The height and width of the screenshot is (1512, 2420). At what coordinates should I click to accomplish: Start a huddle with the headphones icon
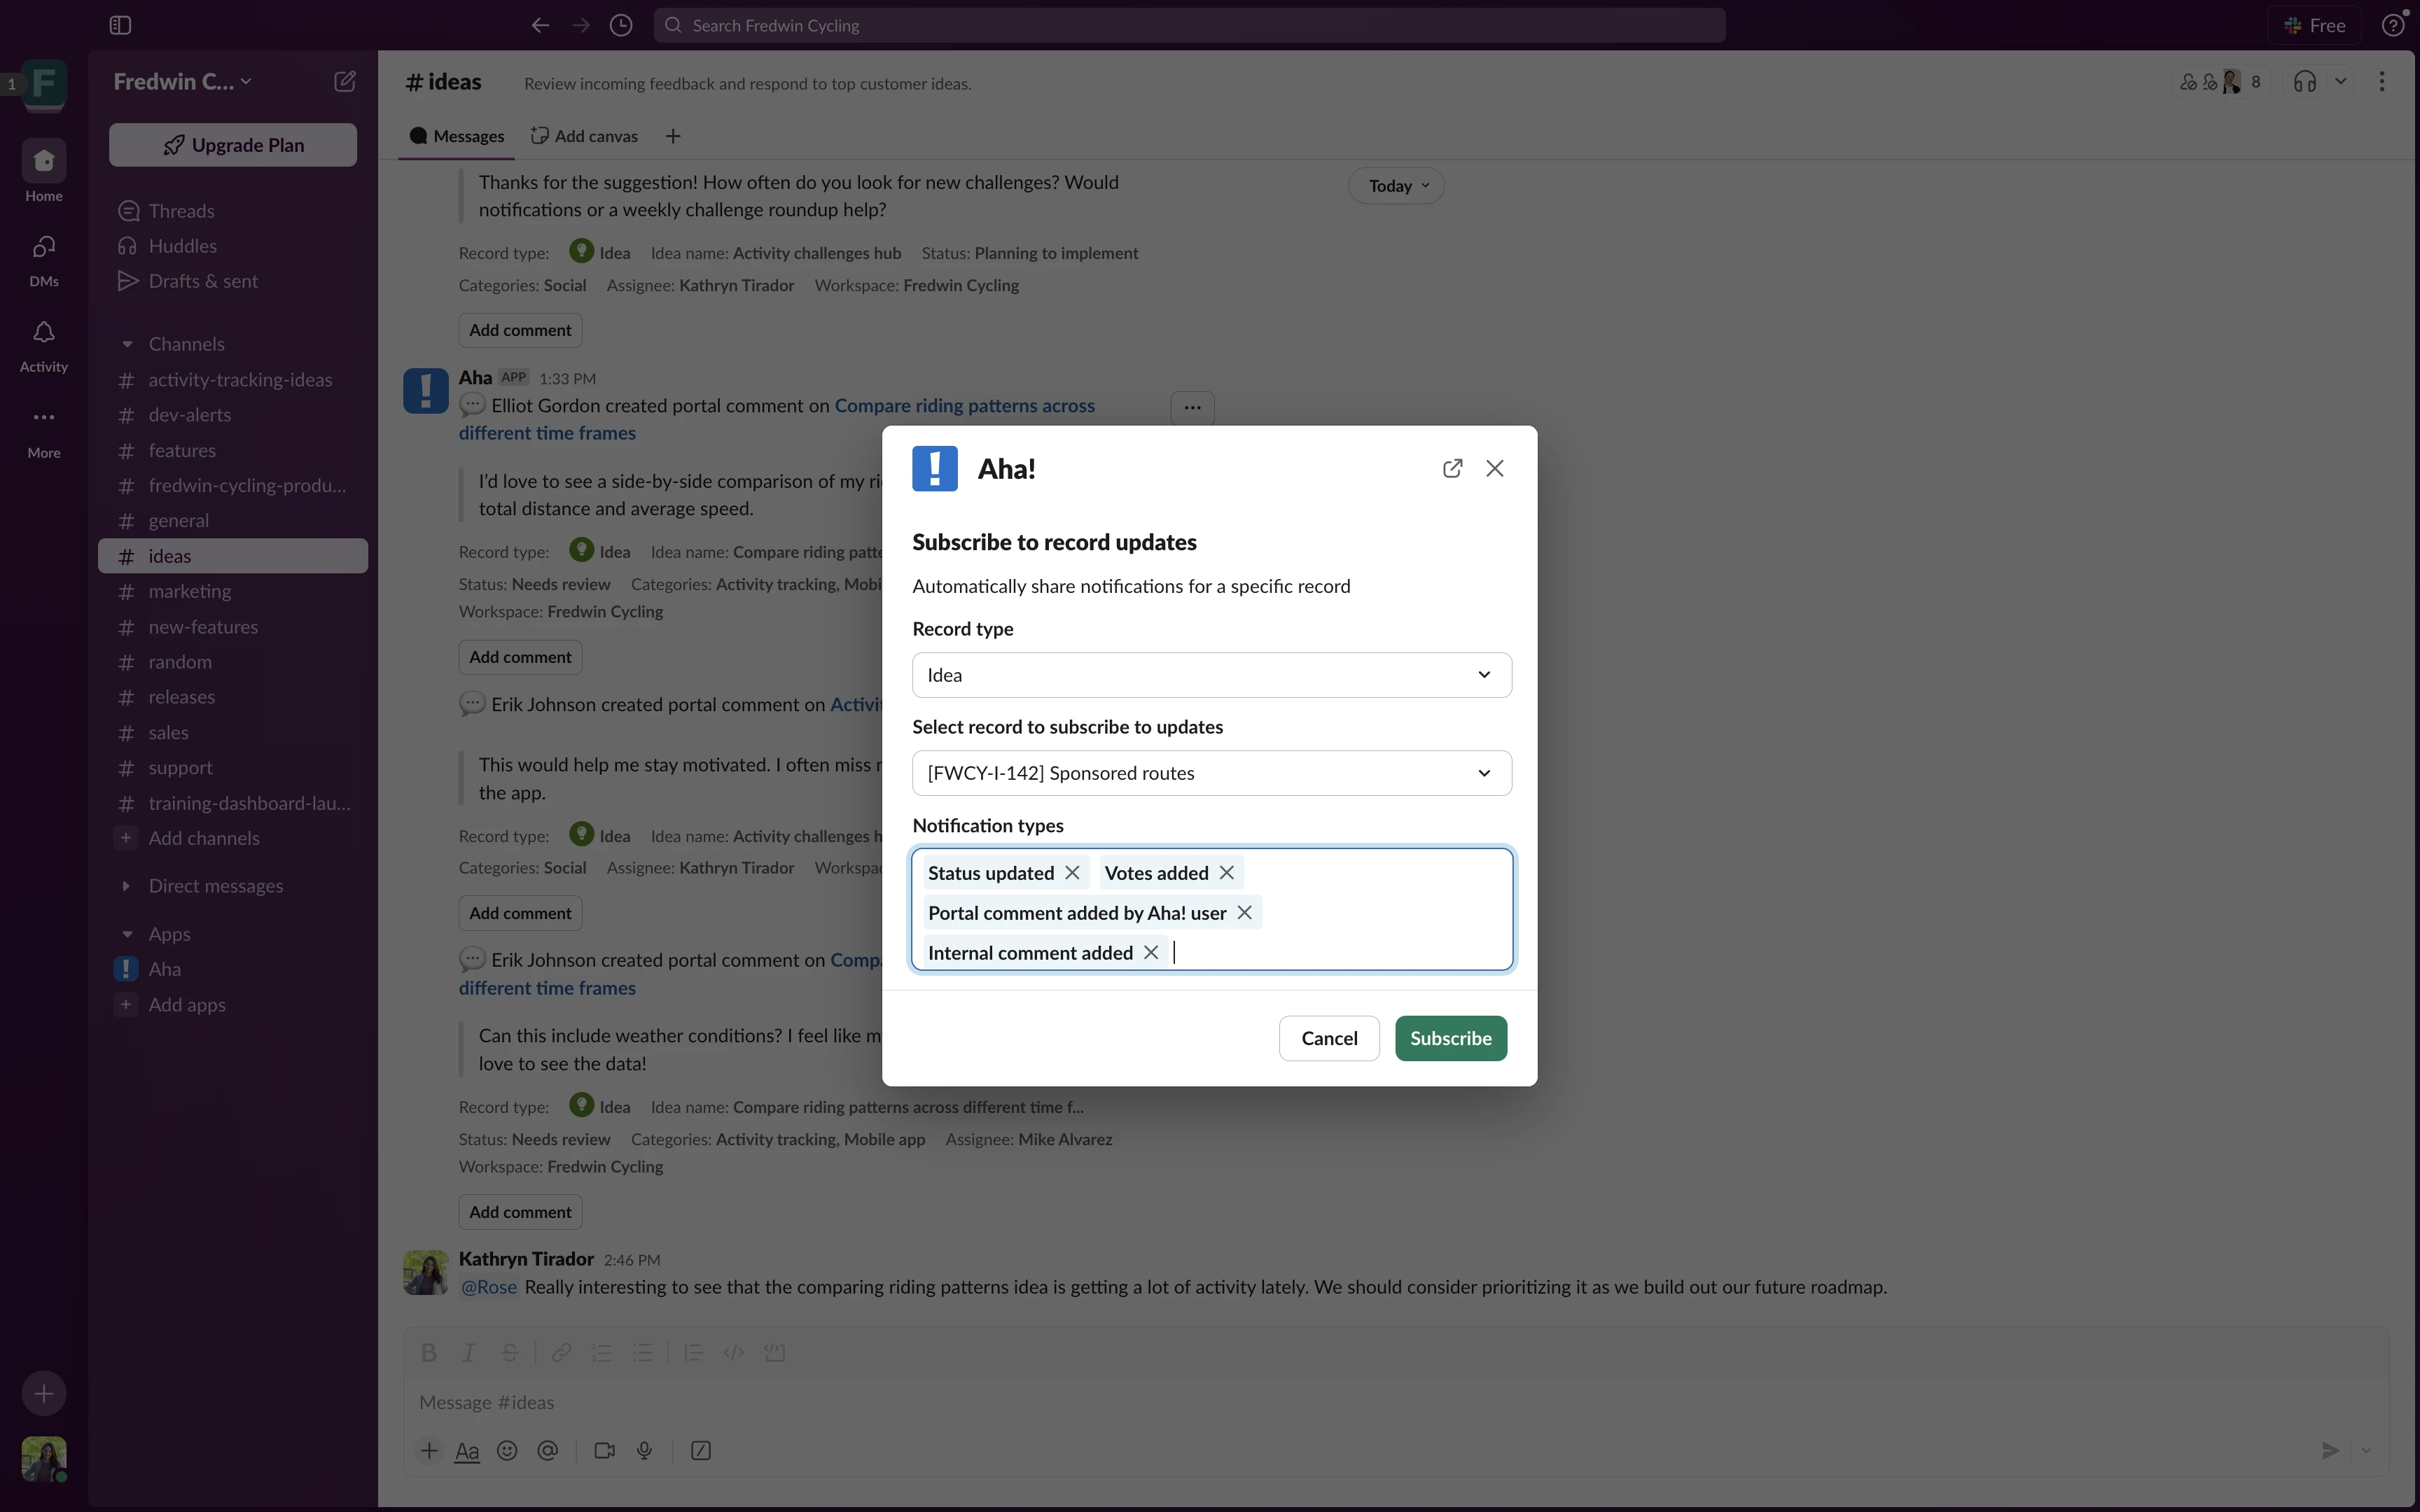[x=2304, y=82]
